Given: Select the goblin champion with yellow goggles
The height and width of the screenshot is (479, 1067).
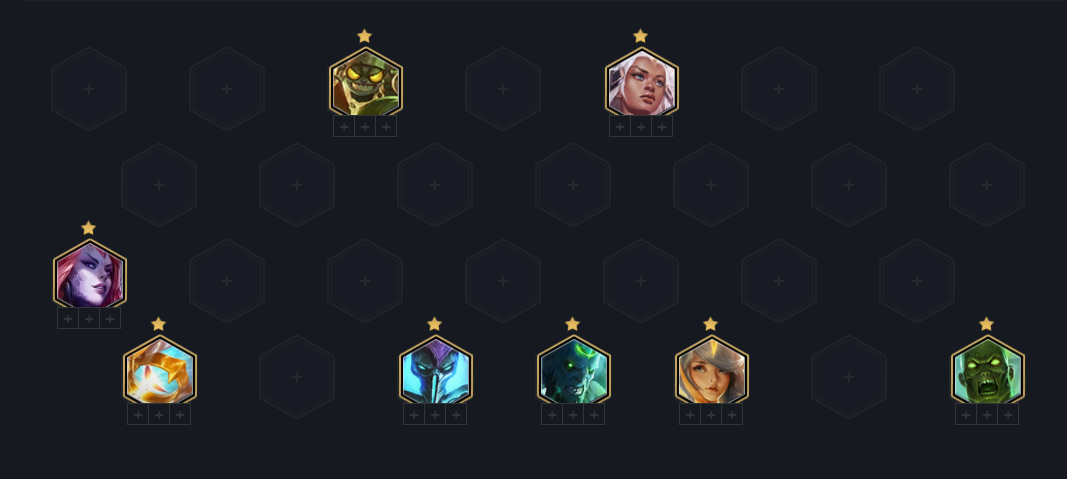Looking at the screenshot, I should [x=365, y=82].
